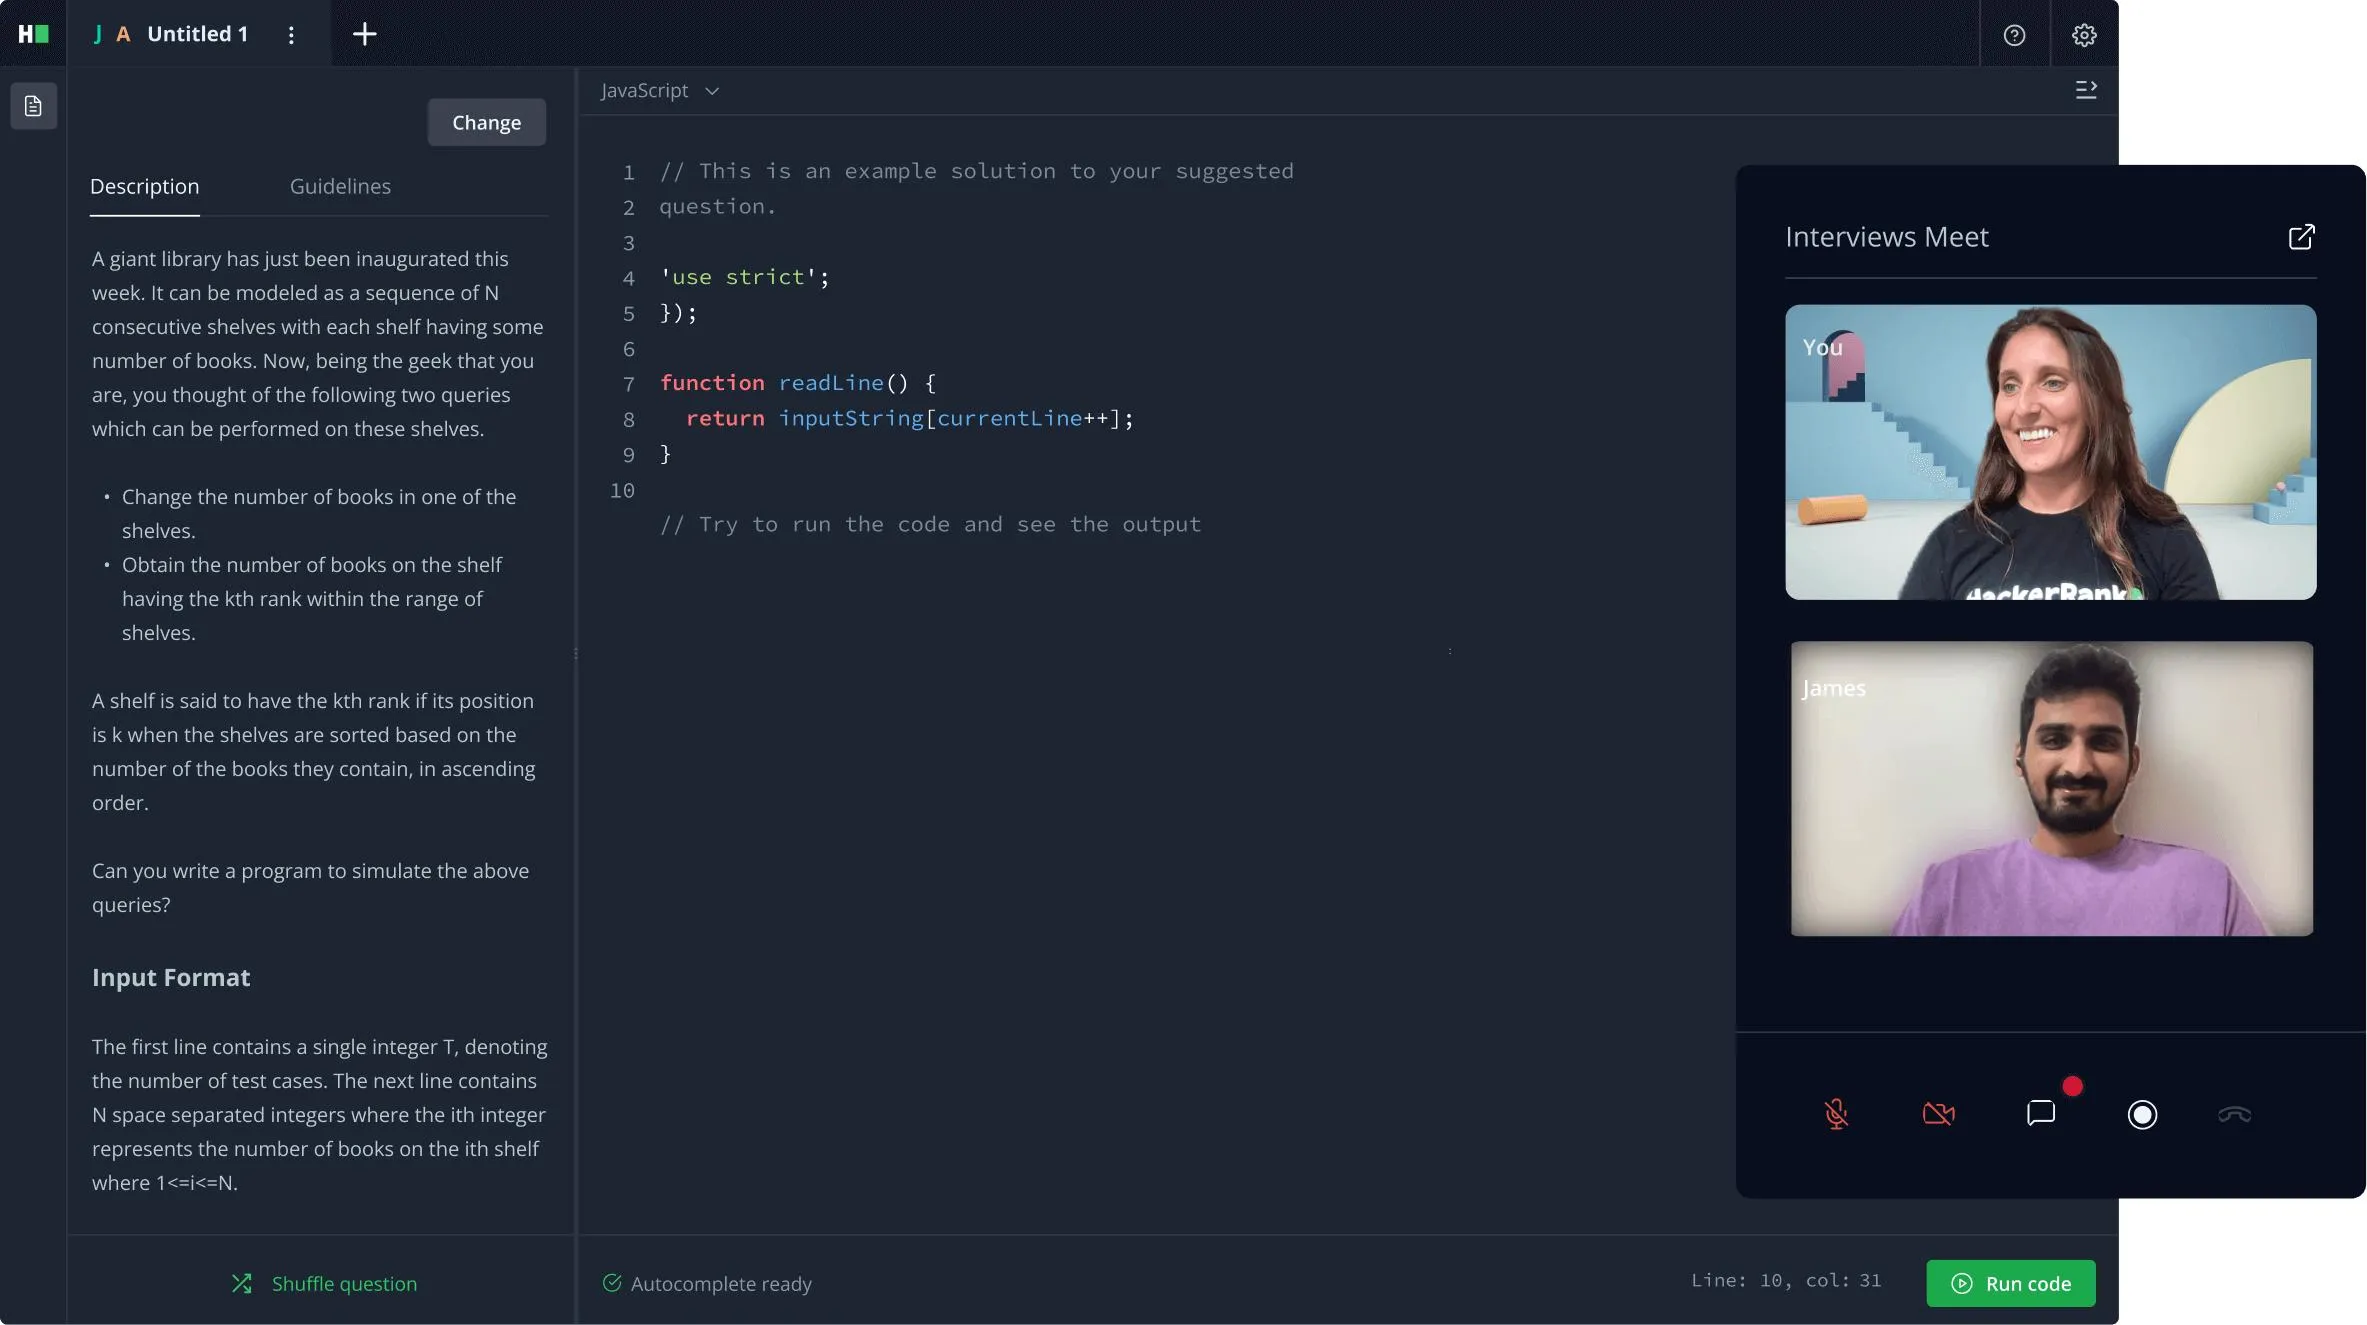The height and width of the screenshot is (1325, 2367).
Task: Open the Untitled 1 tab options menu
Action: (291, 35)
